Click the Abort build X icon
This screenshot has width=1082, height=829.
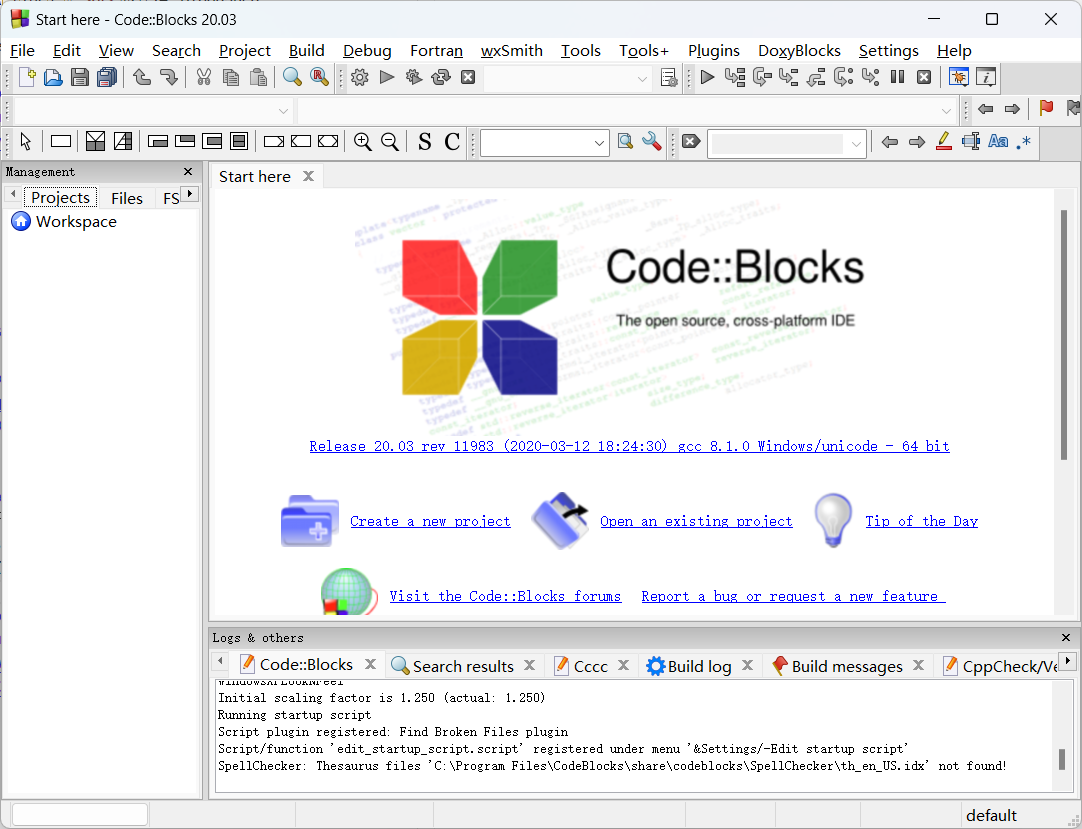coord(468,77)
